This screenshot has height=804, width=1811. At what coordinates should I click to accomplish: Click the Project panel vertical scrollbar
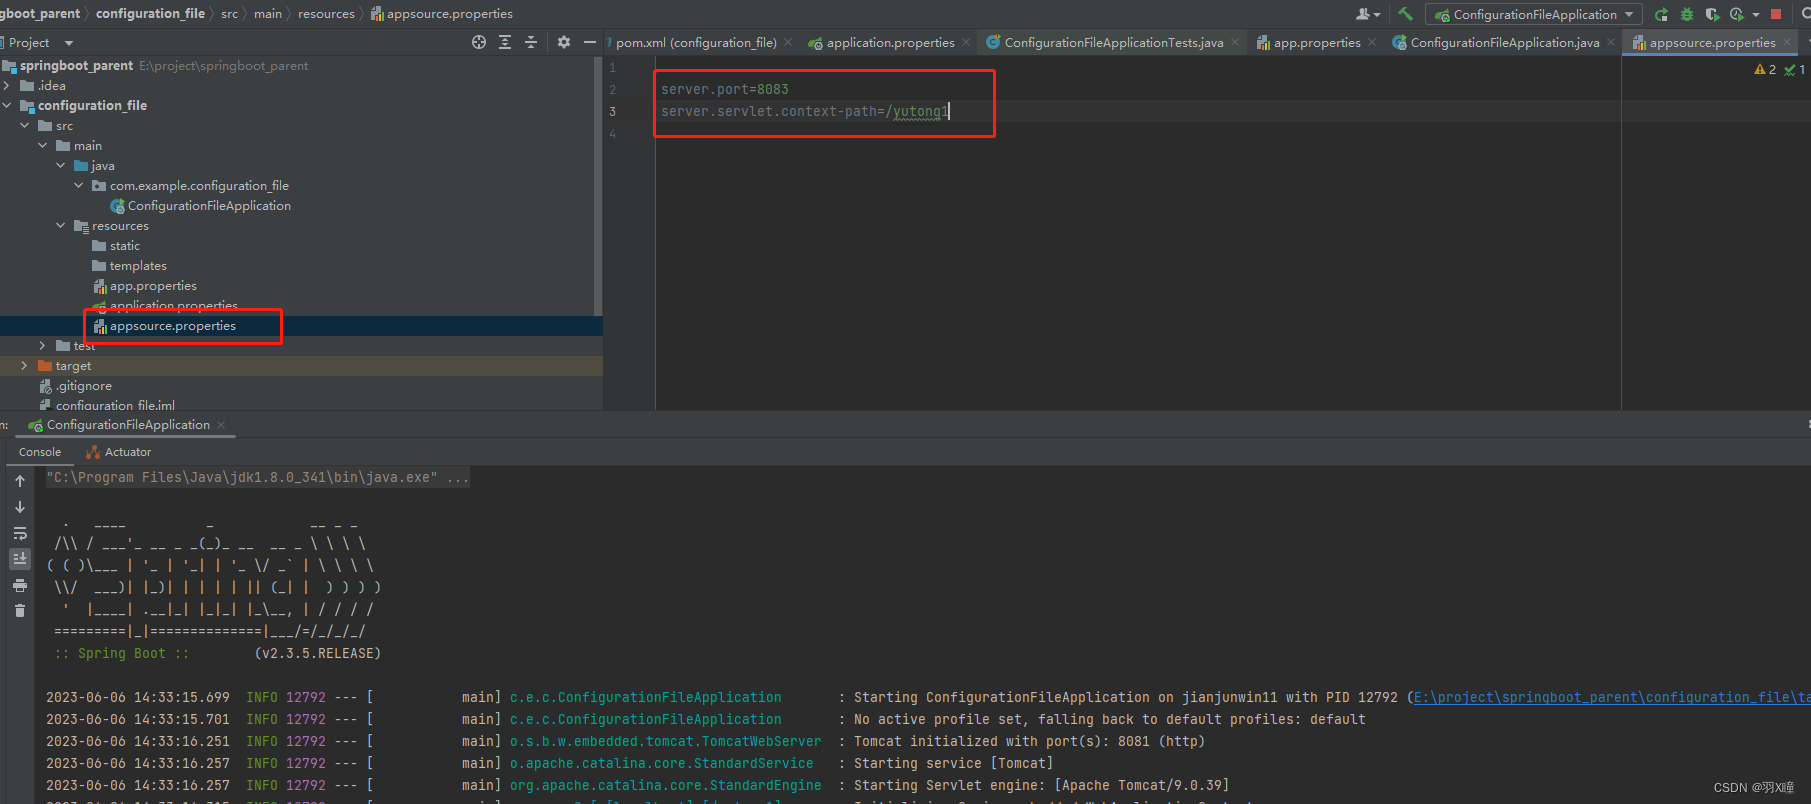(x=598, y=185)
